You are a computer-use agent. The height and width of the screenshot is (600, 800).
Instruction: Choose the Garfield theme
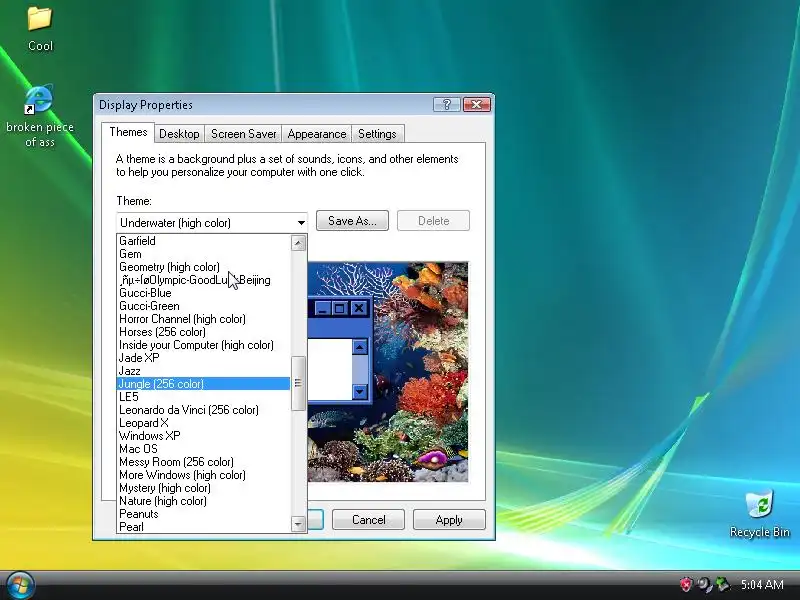[204, 241]
